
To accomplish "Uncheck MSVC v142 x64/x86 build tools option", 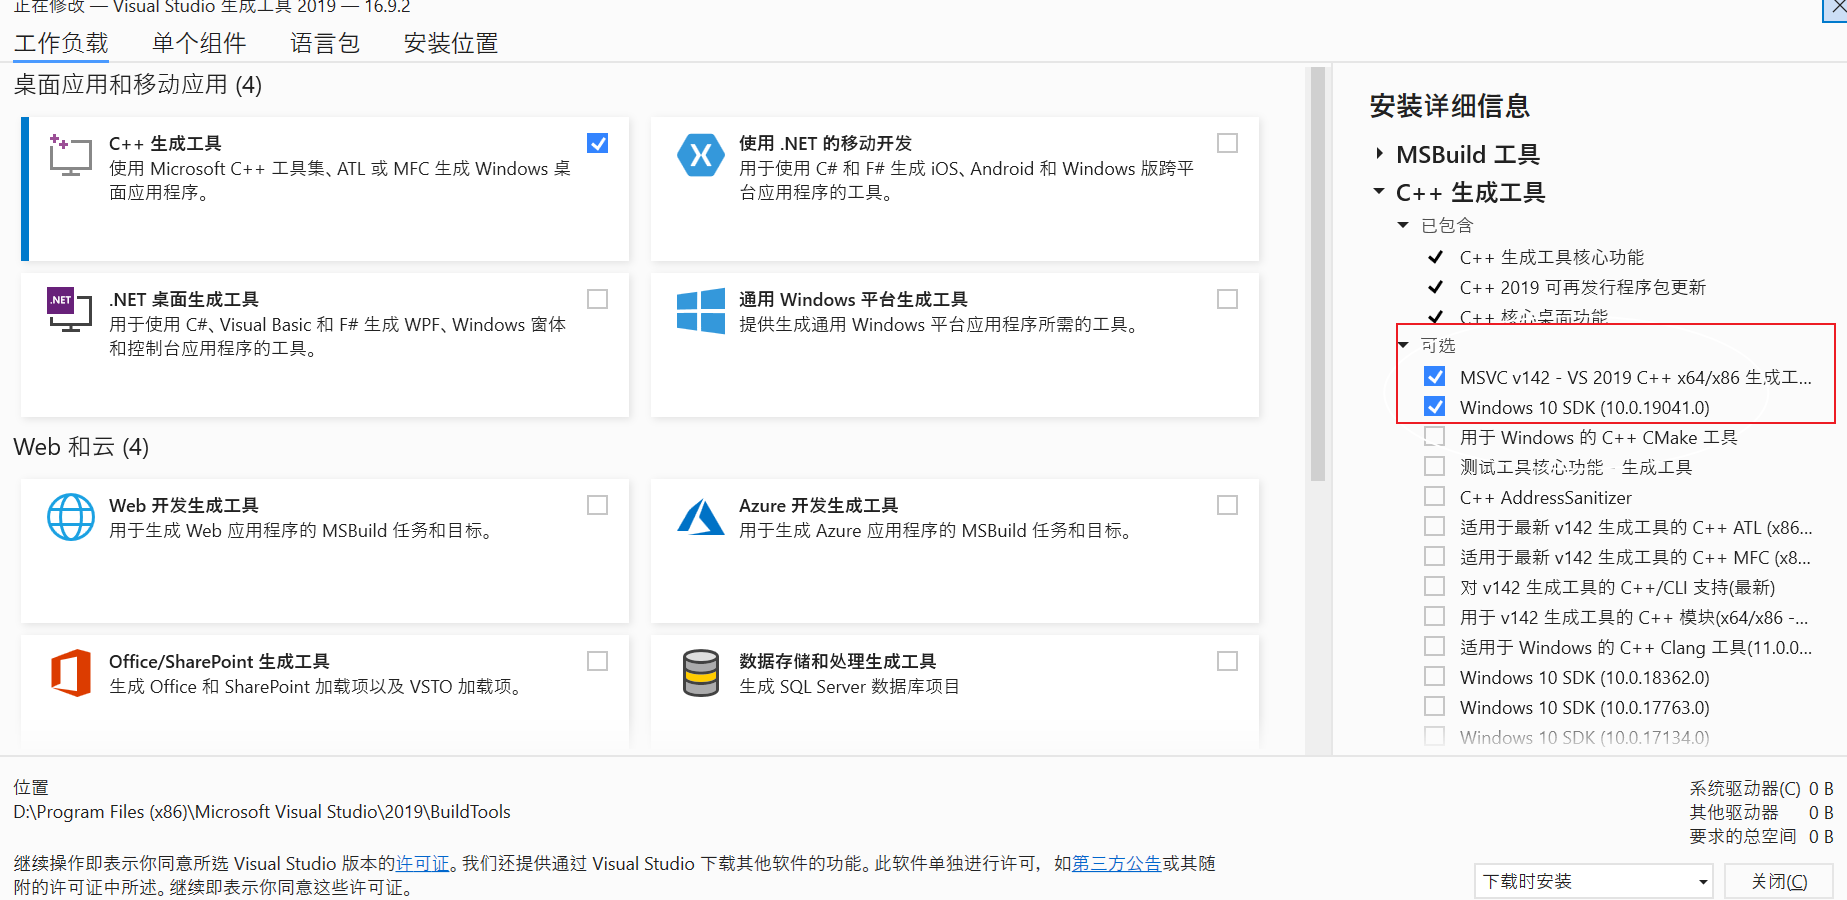I will [x=1435, y=377].
